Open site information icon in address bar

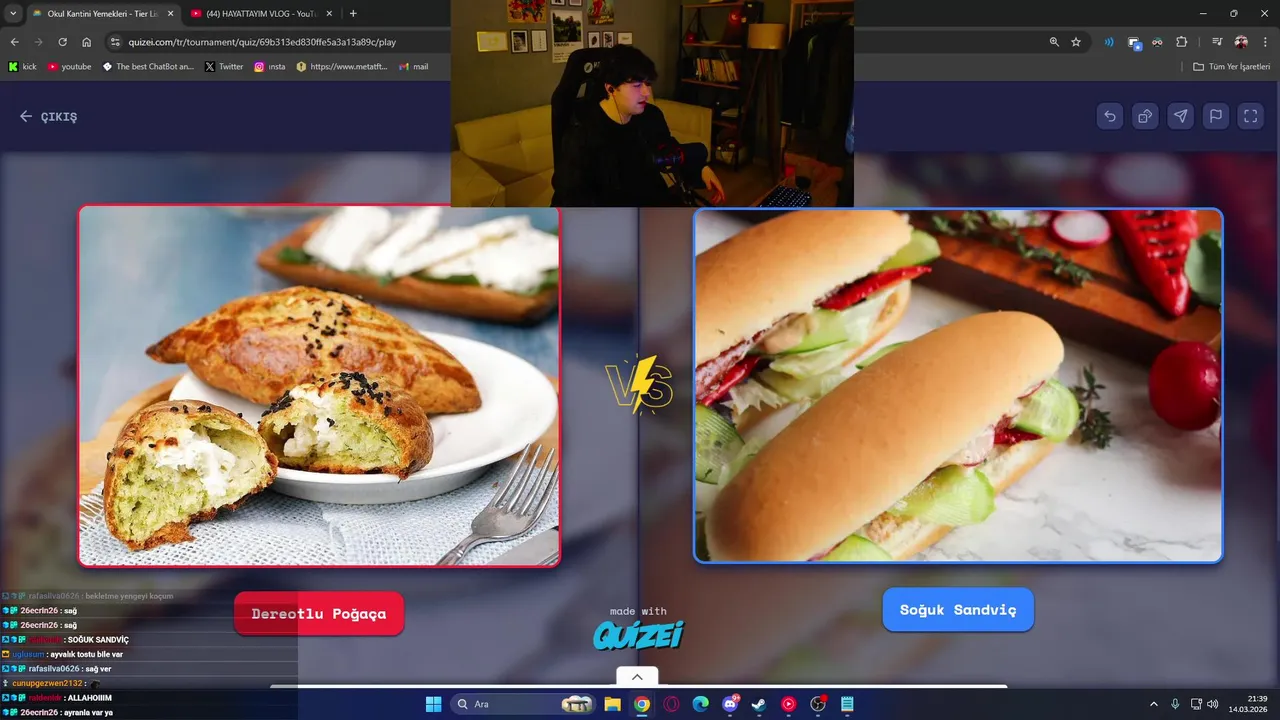click(115, 42)
